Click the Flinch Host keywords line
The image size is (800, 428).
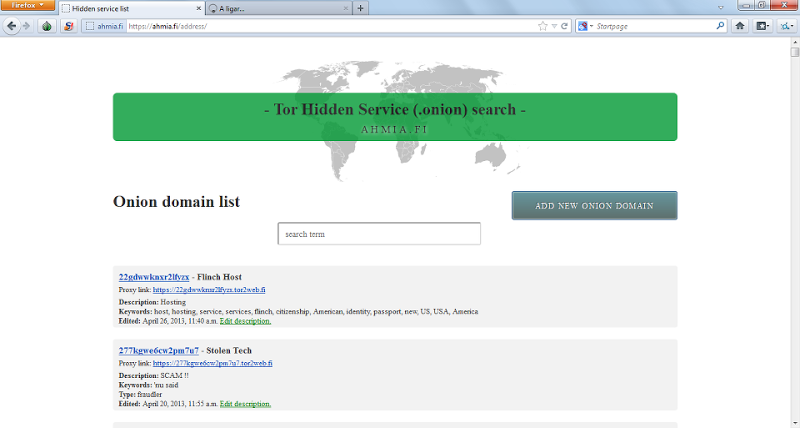pos(298,311)
